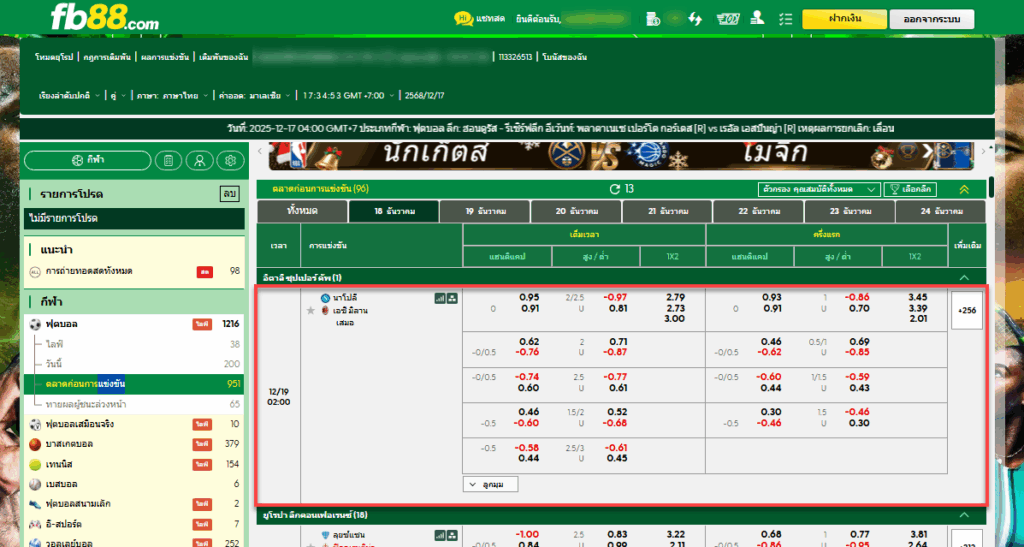The image size is (1024, 547).
Task: Select the 20 ธันวาคม tab
Action: [x=575, y=211]
